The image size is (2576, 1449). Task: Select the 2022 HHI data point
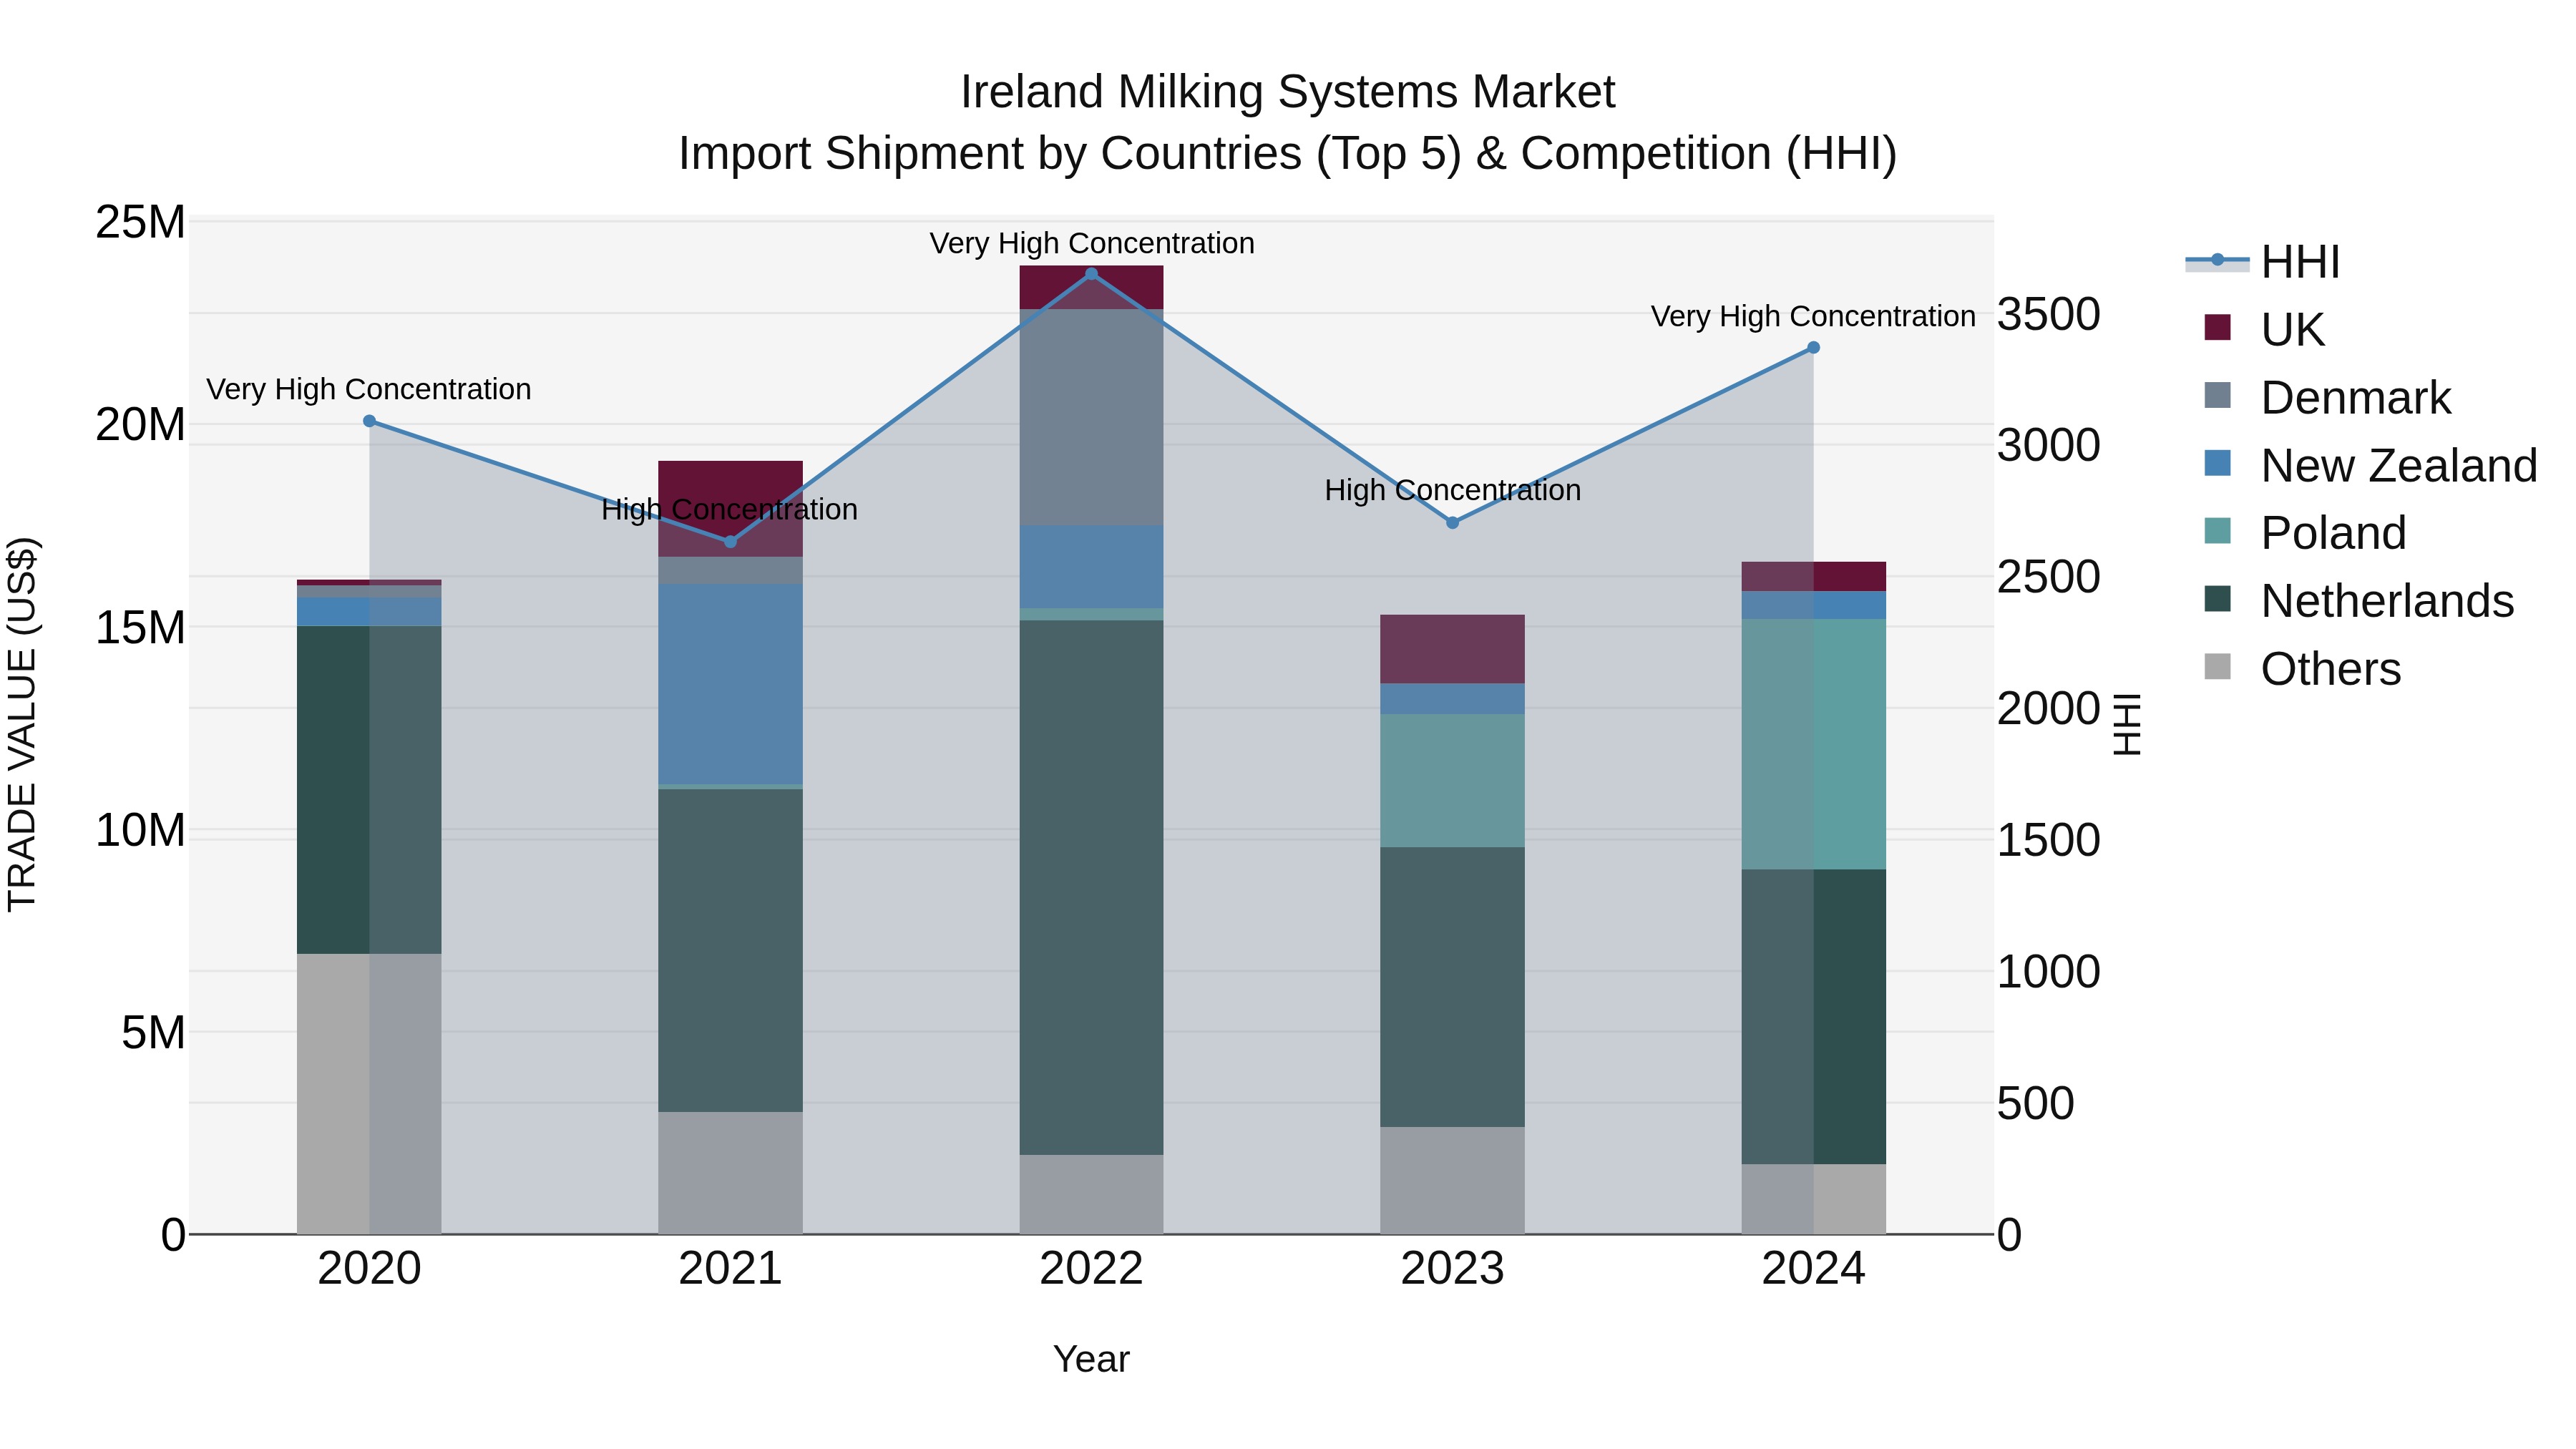[1091, 273]
